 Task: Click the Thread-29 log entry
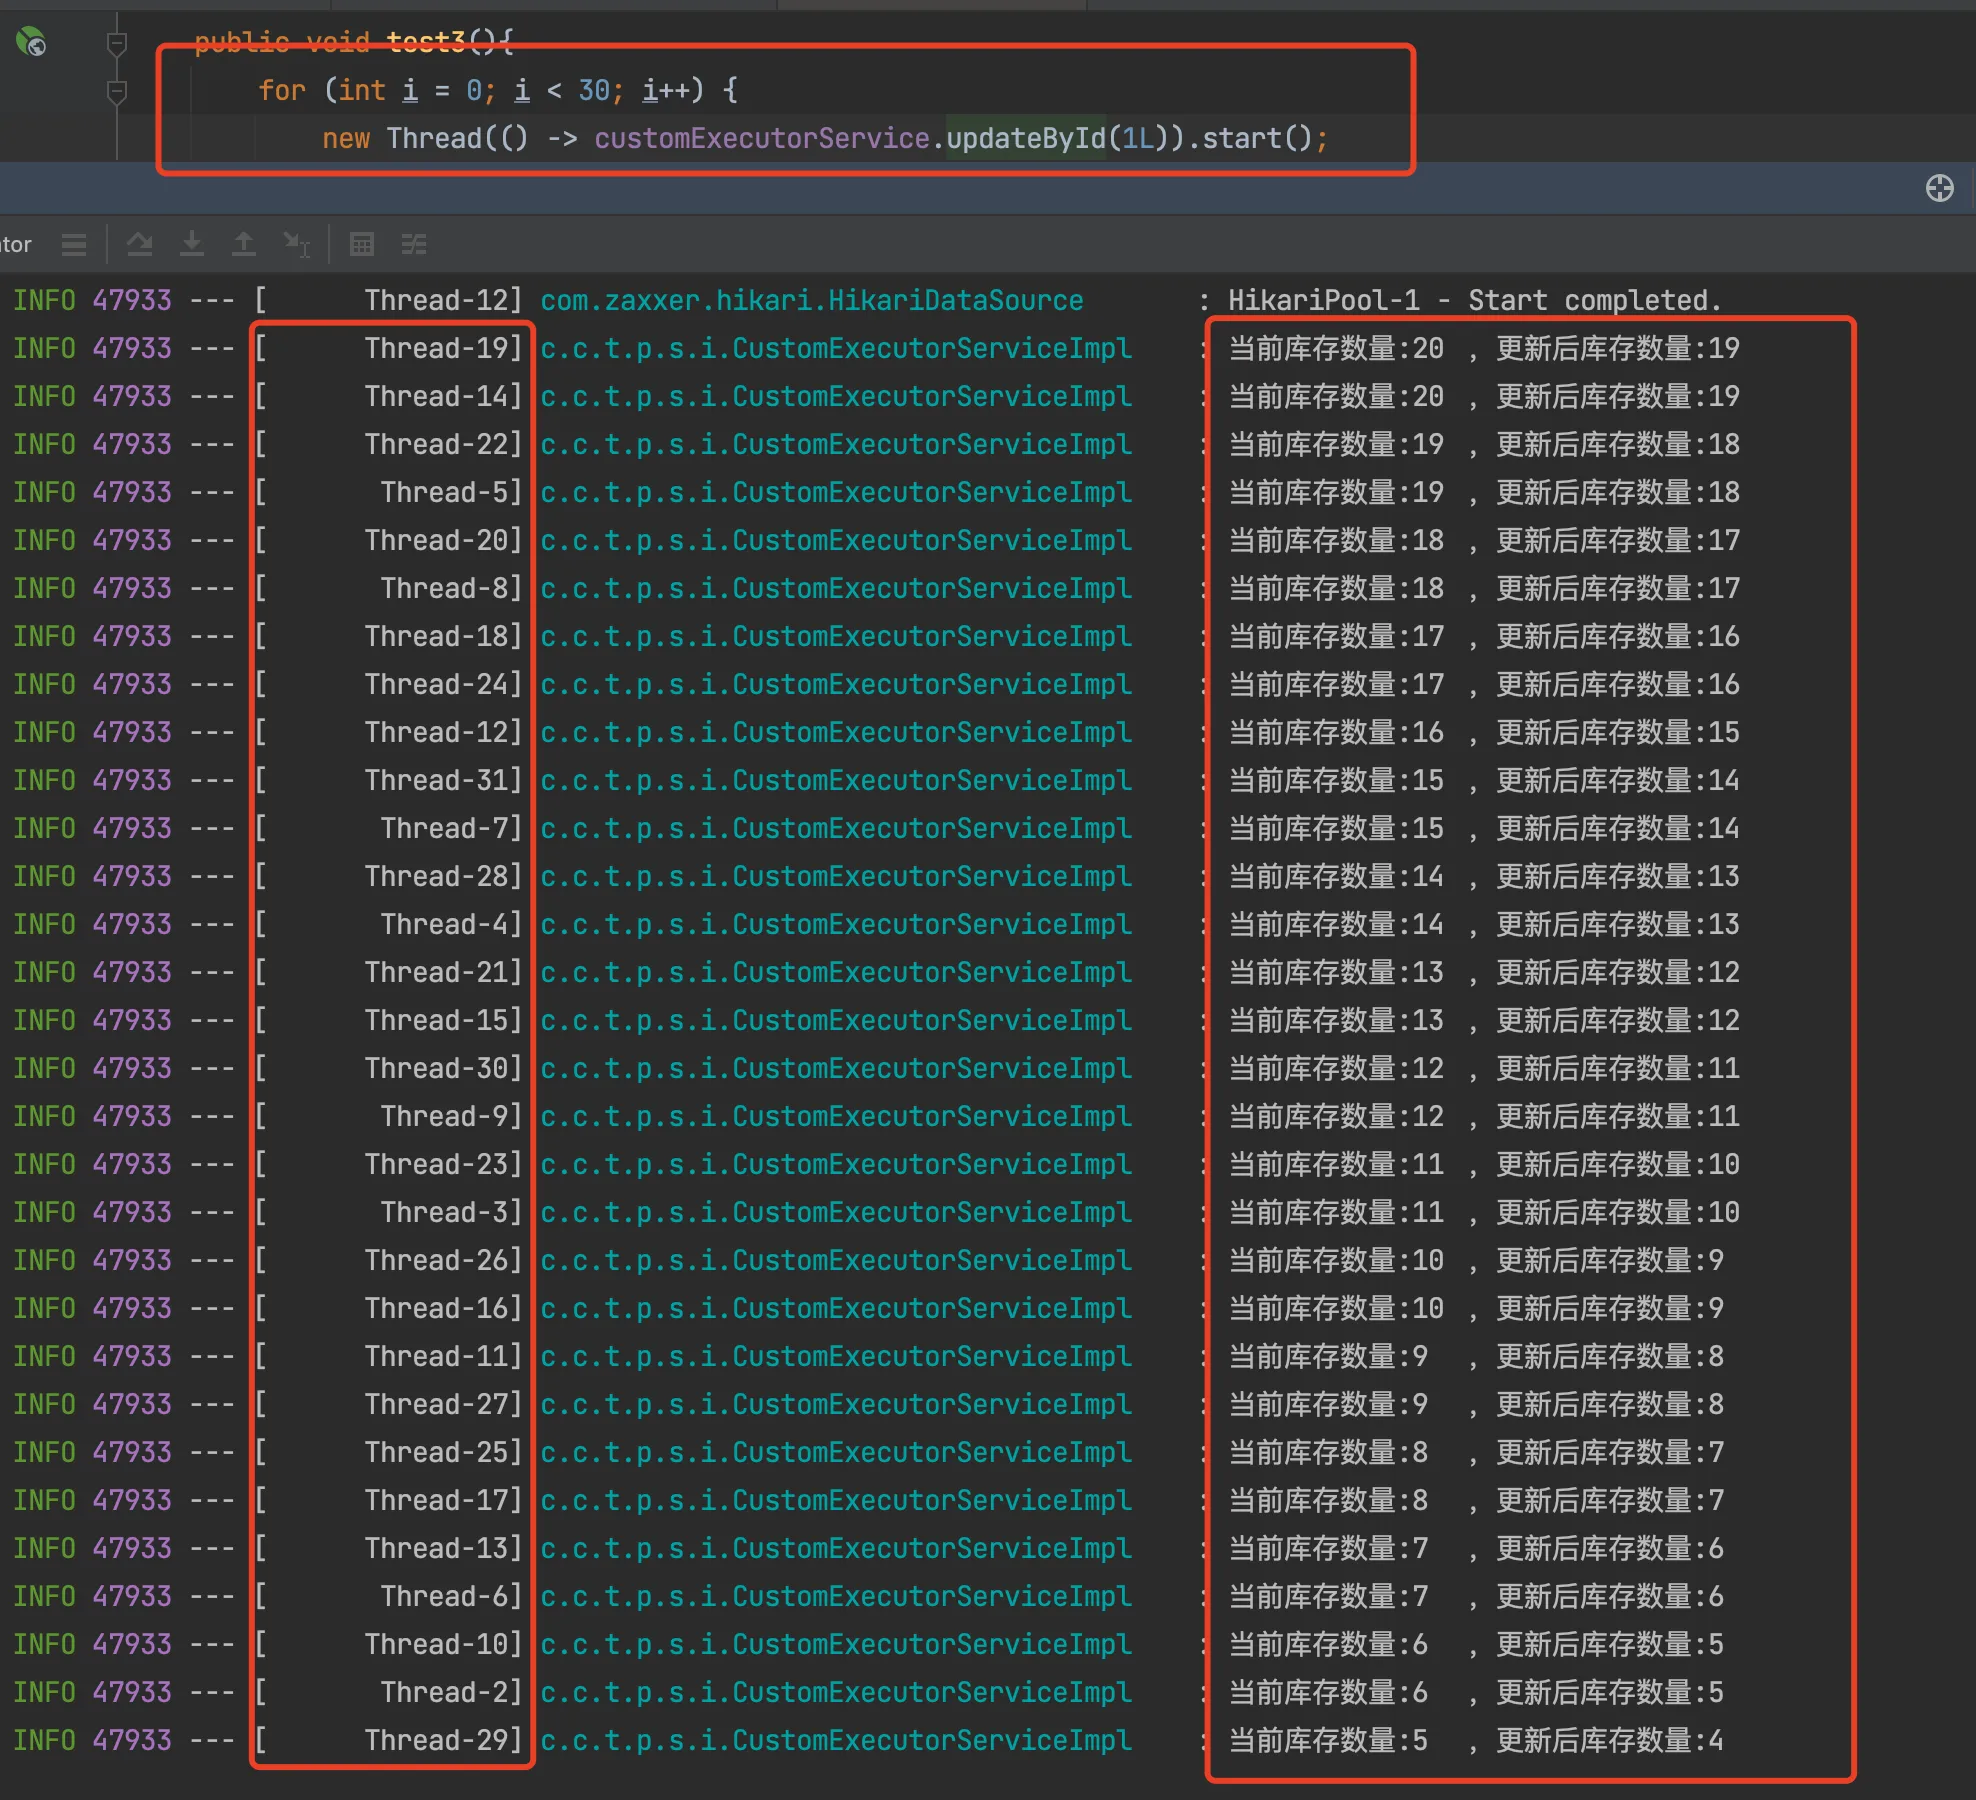(x=442, y=1740)
